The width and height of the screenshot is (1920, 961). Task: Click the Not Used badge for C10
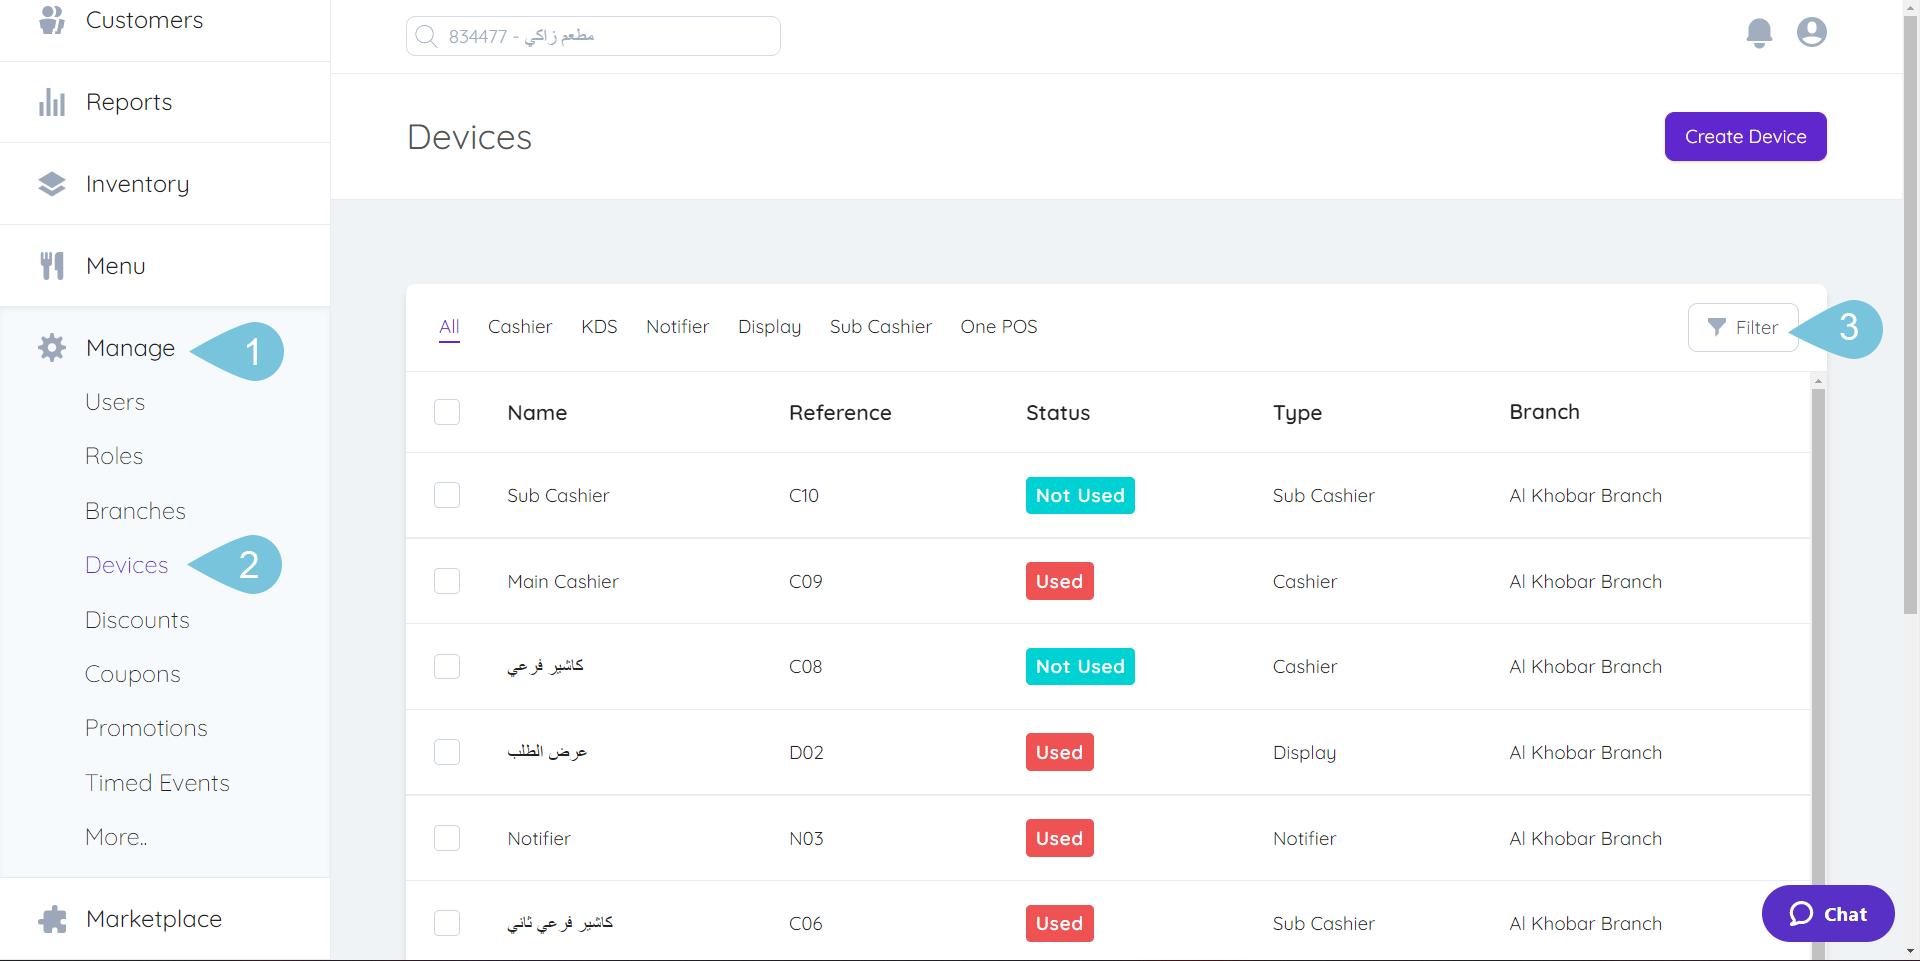(x=1080, y=495)
